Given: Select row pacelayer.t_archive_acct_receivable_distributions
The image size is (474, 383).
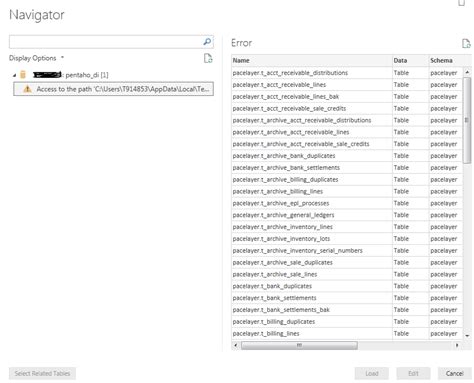Looking at the screenshot, I should 347,120.
